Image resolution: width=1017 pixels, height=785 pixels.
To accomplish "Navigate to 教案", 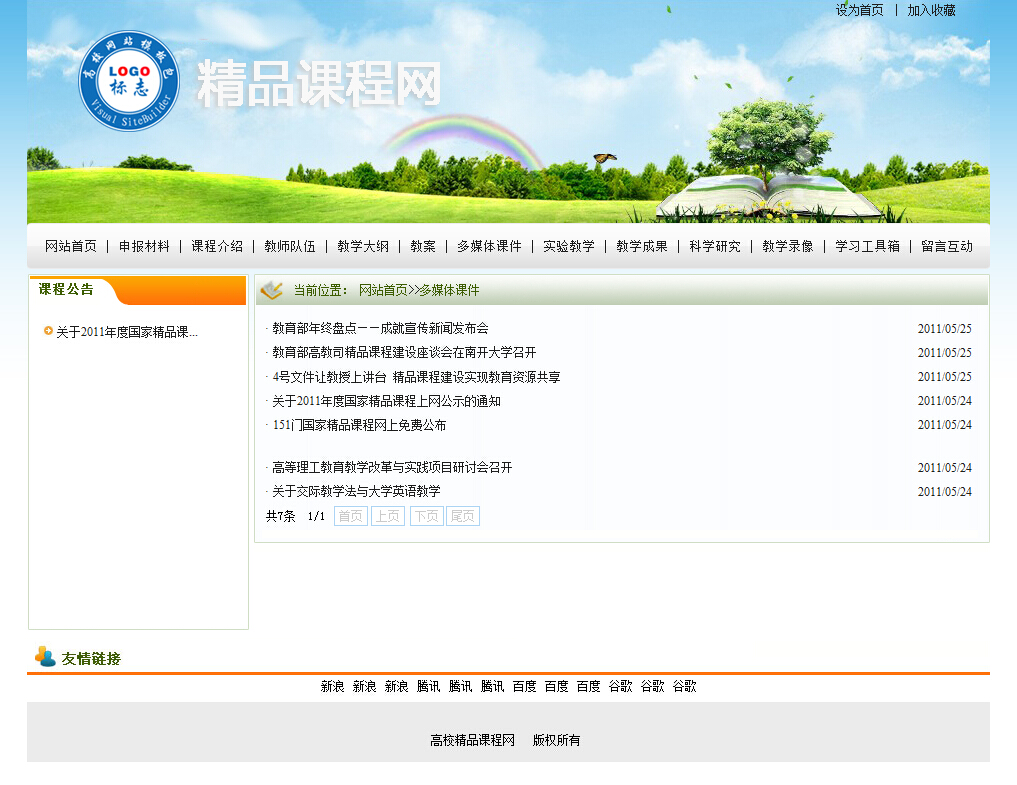I will [x=423, y=246].
